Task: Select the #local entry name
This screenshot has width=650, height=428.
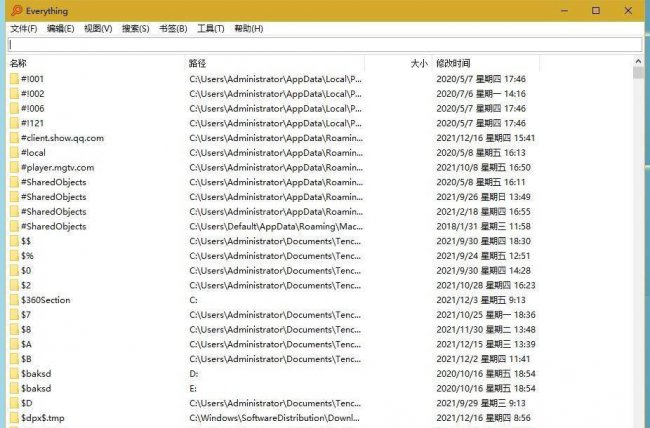Action: coord(33,153)
